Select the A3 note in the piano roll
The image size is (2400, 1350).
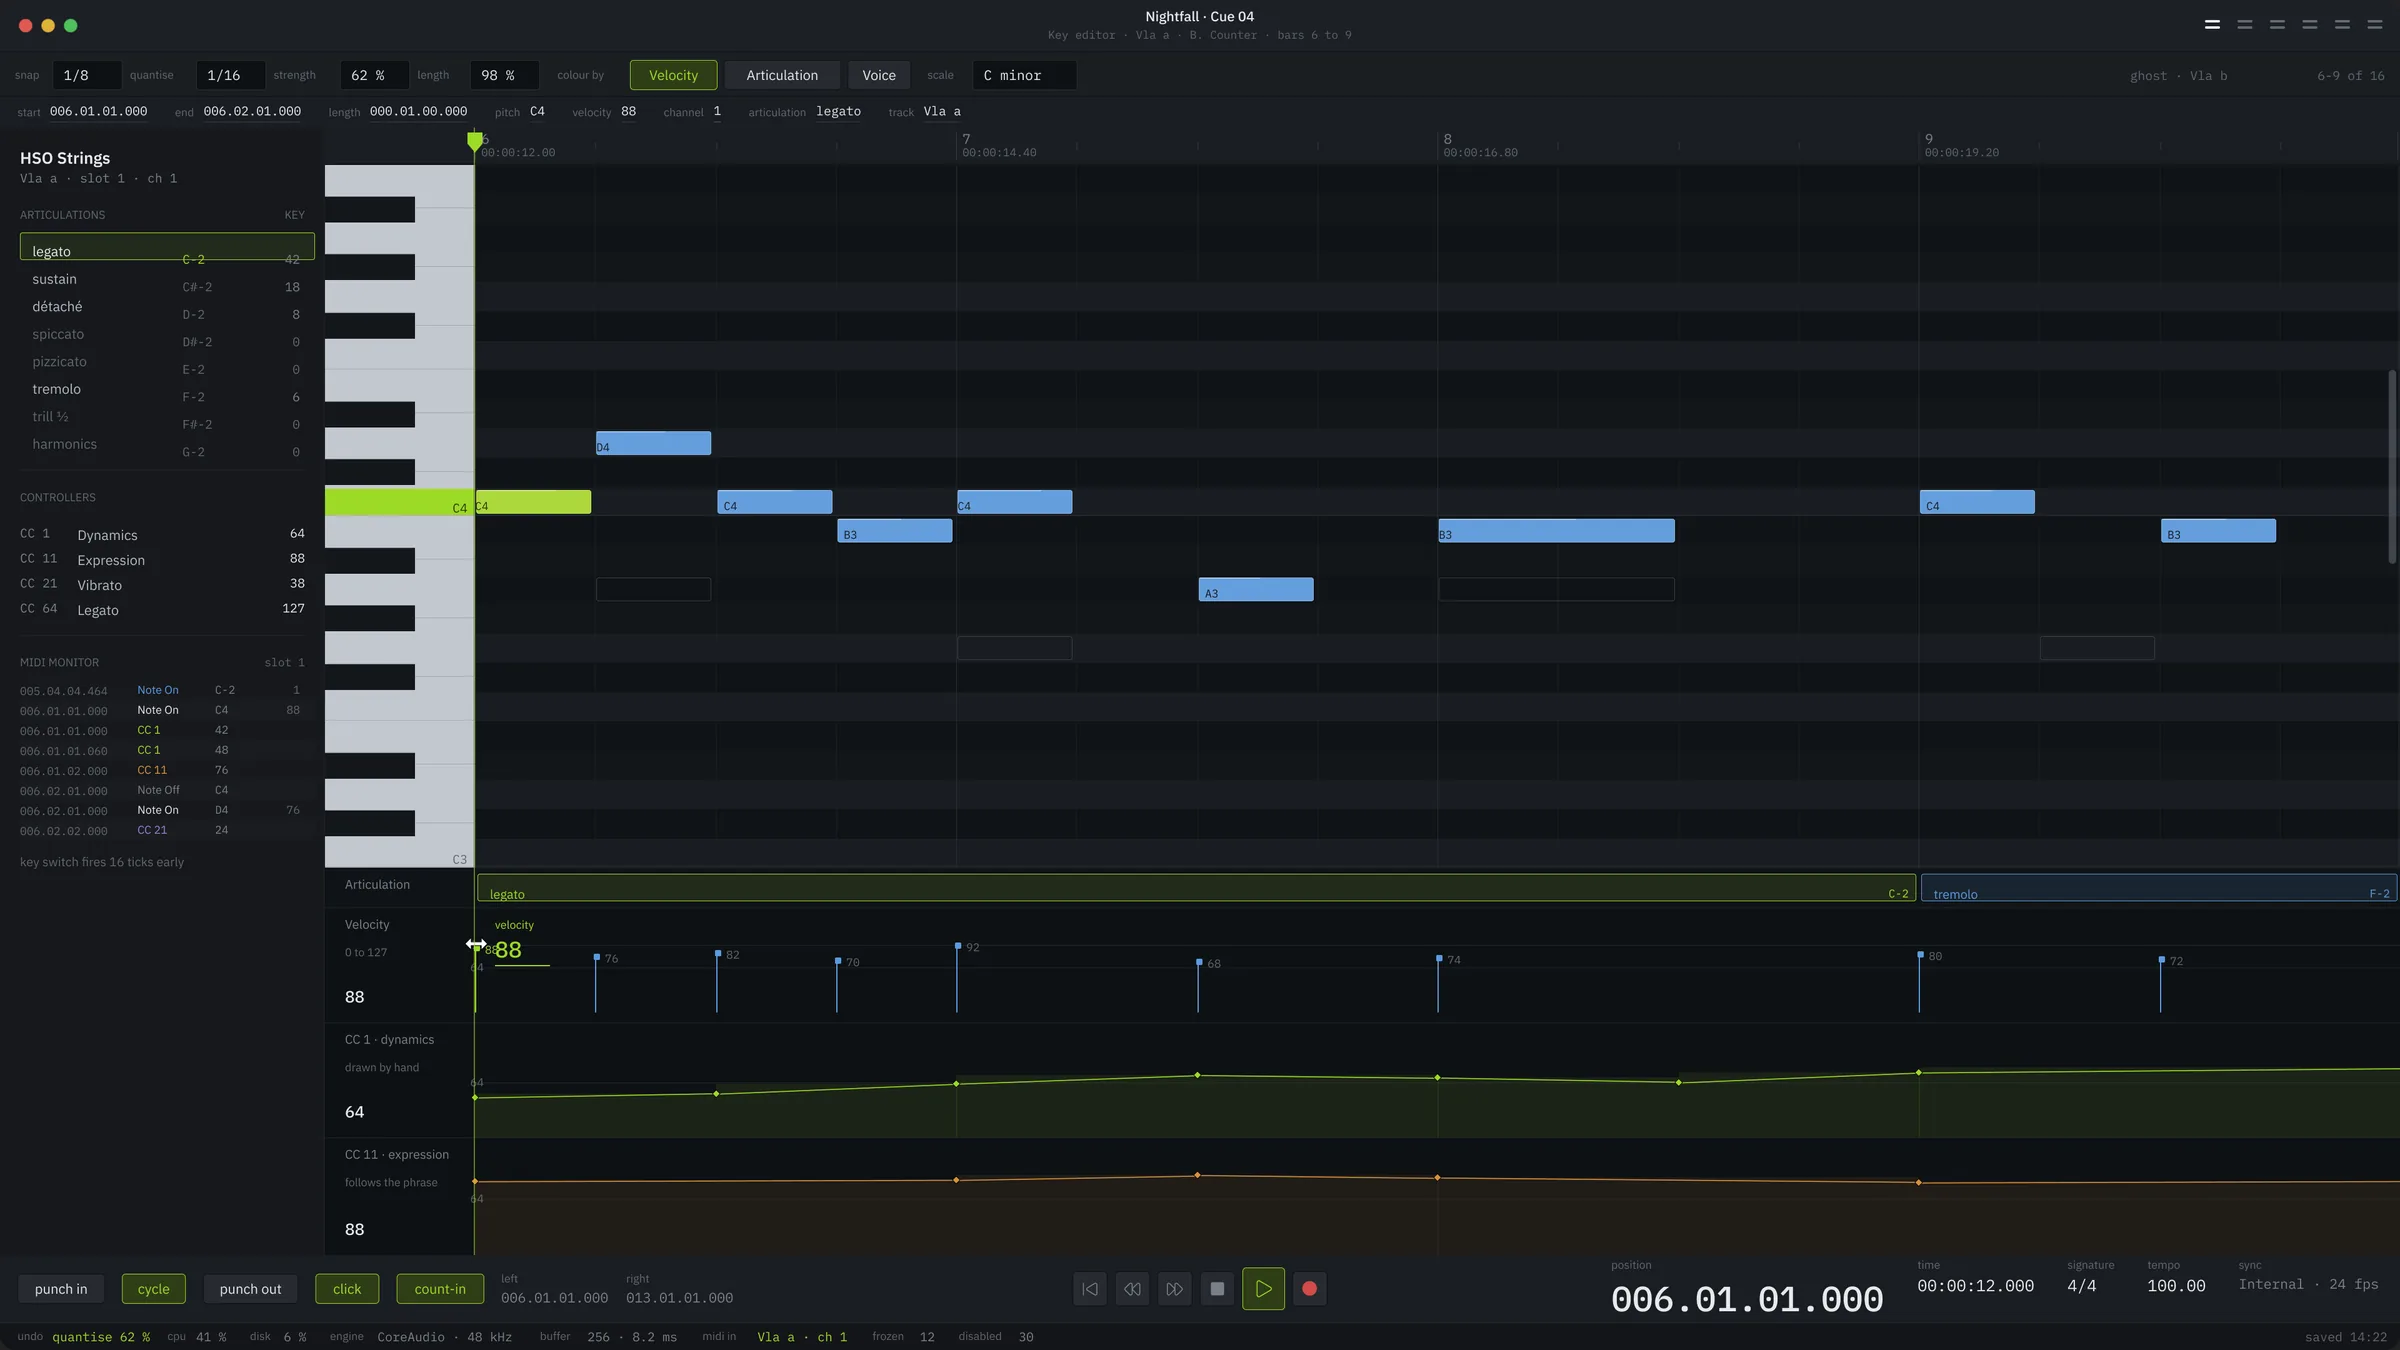(x=1256, y=590)
